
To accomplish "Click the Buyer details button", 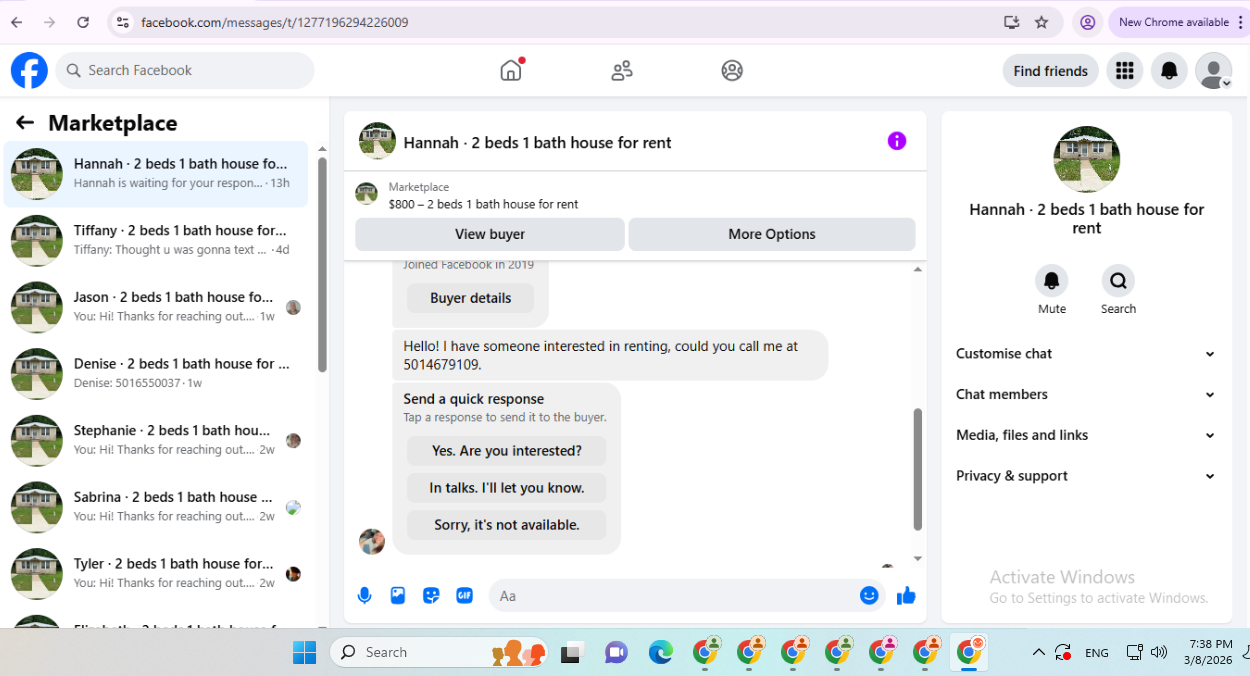I will point(470,298).
